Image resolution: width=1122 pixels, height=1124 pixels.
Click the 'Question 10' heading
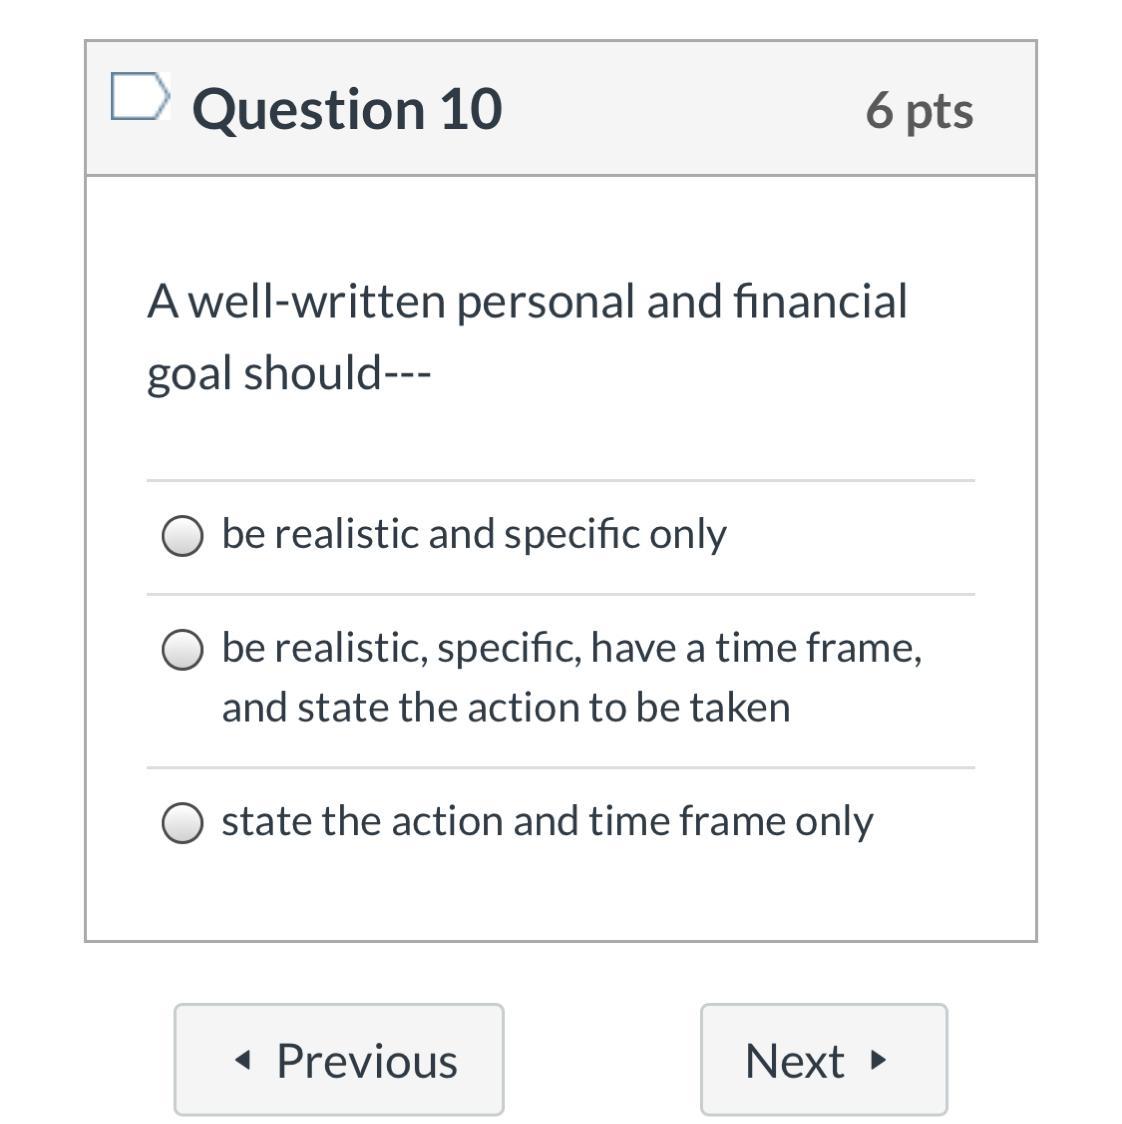[347, 109]
